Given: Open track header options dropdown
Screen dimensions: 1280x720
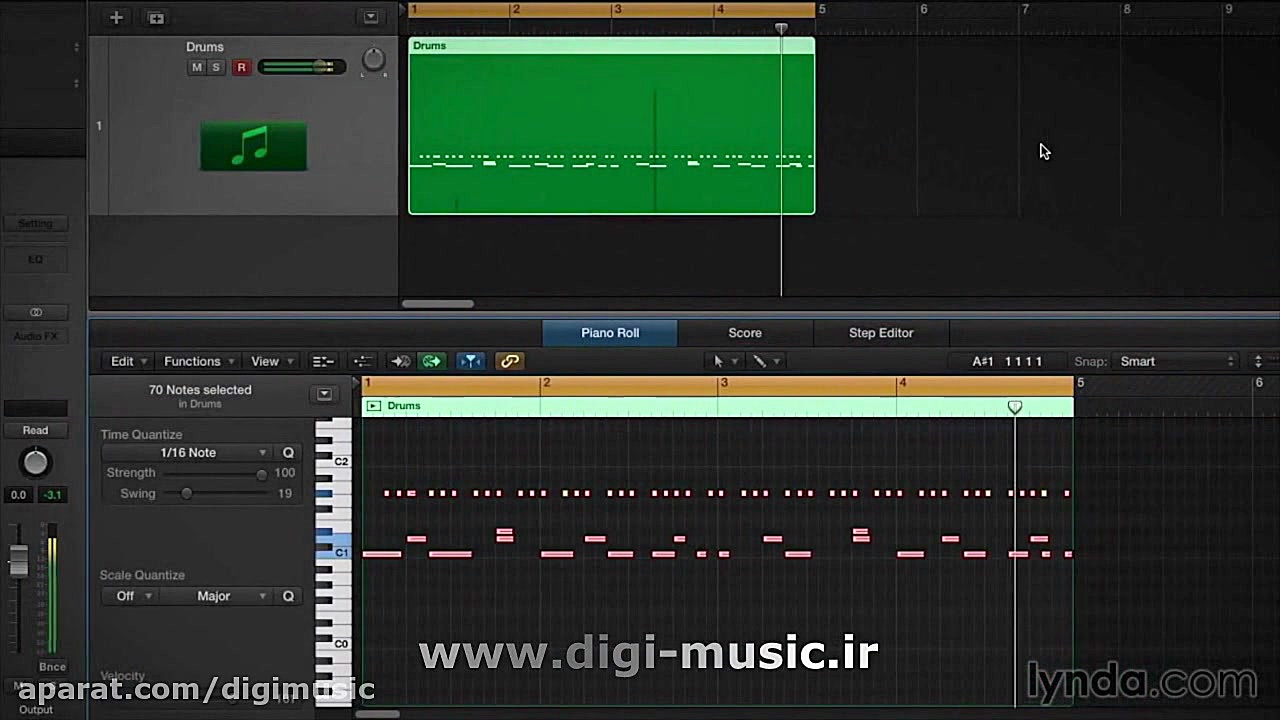Looking at the screenshot, I should [371, 17].
